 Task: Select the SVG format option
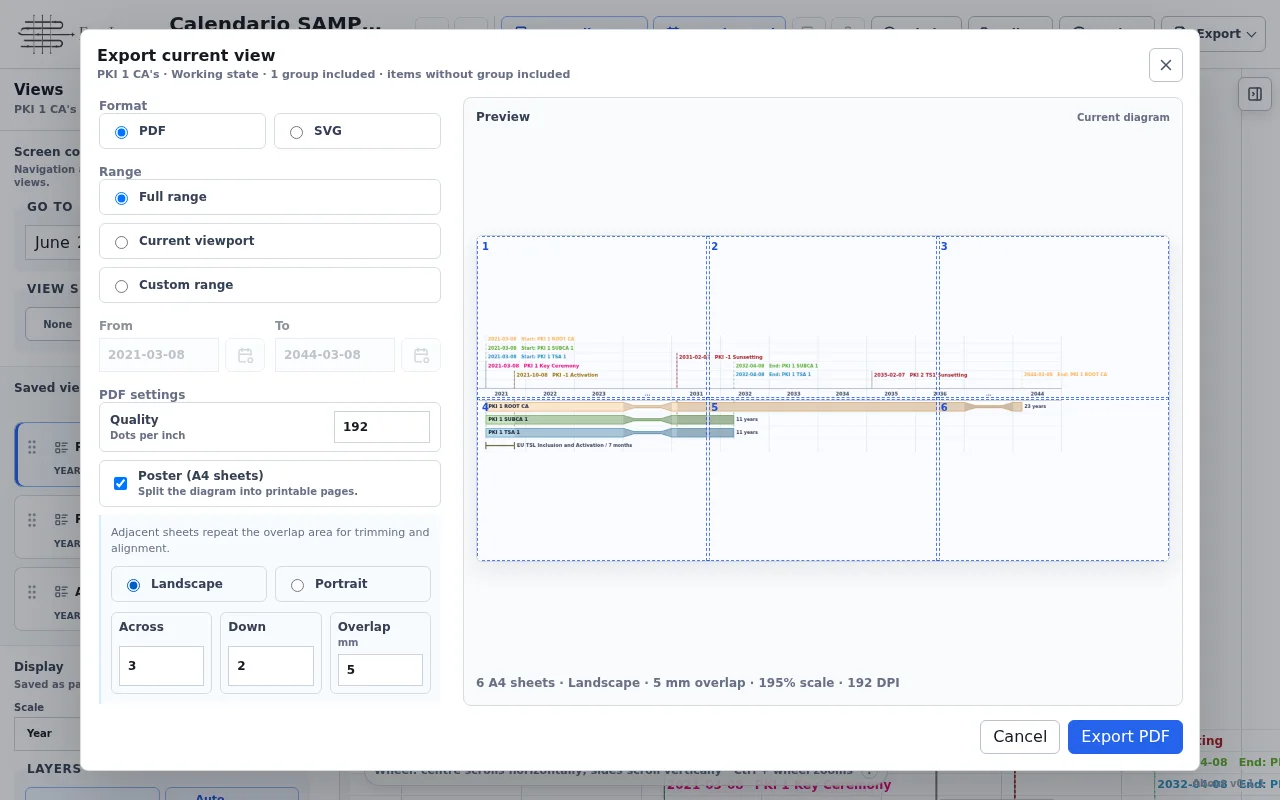[357, 131]
